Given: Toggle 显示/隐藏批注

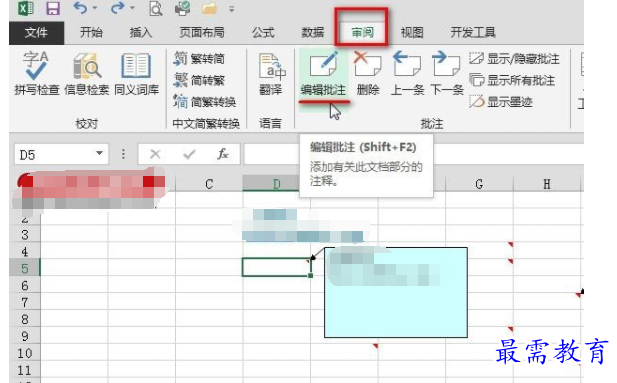Looking at the screenshot, I should [514, 59].
